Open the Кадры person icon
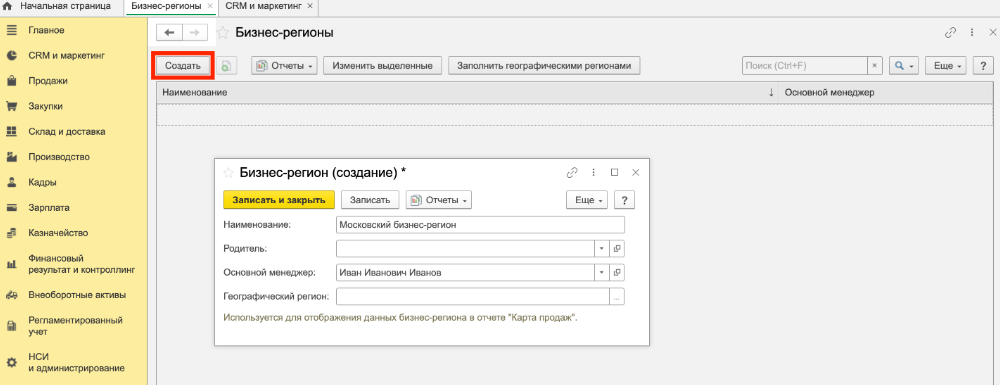The image size is (1000, 385). click(x=11, y=182)
